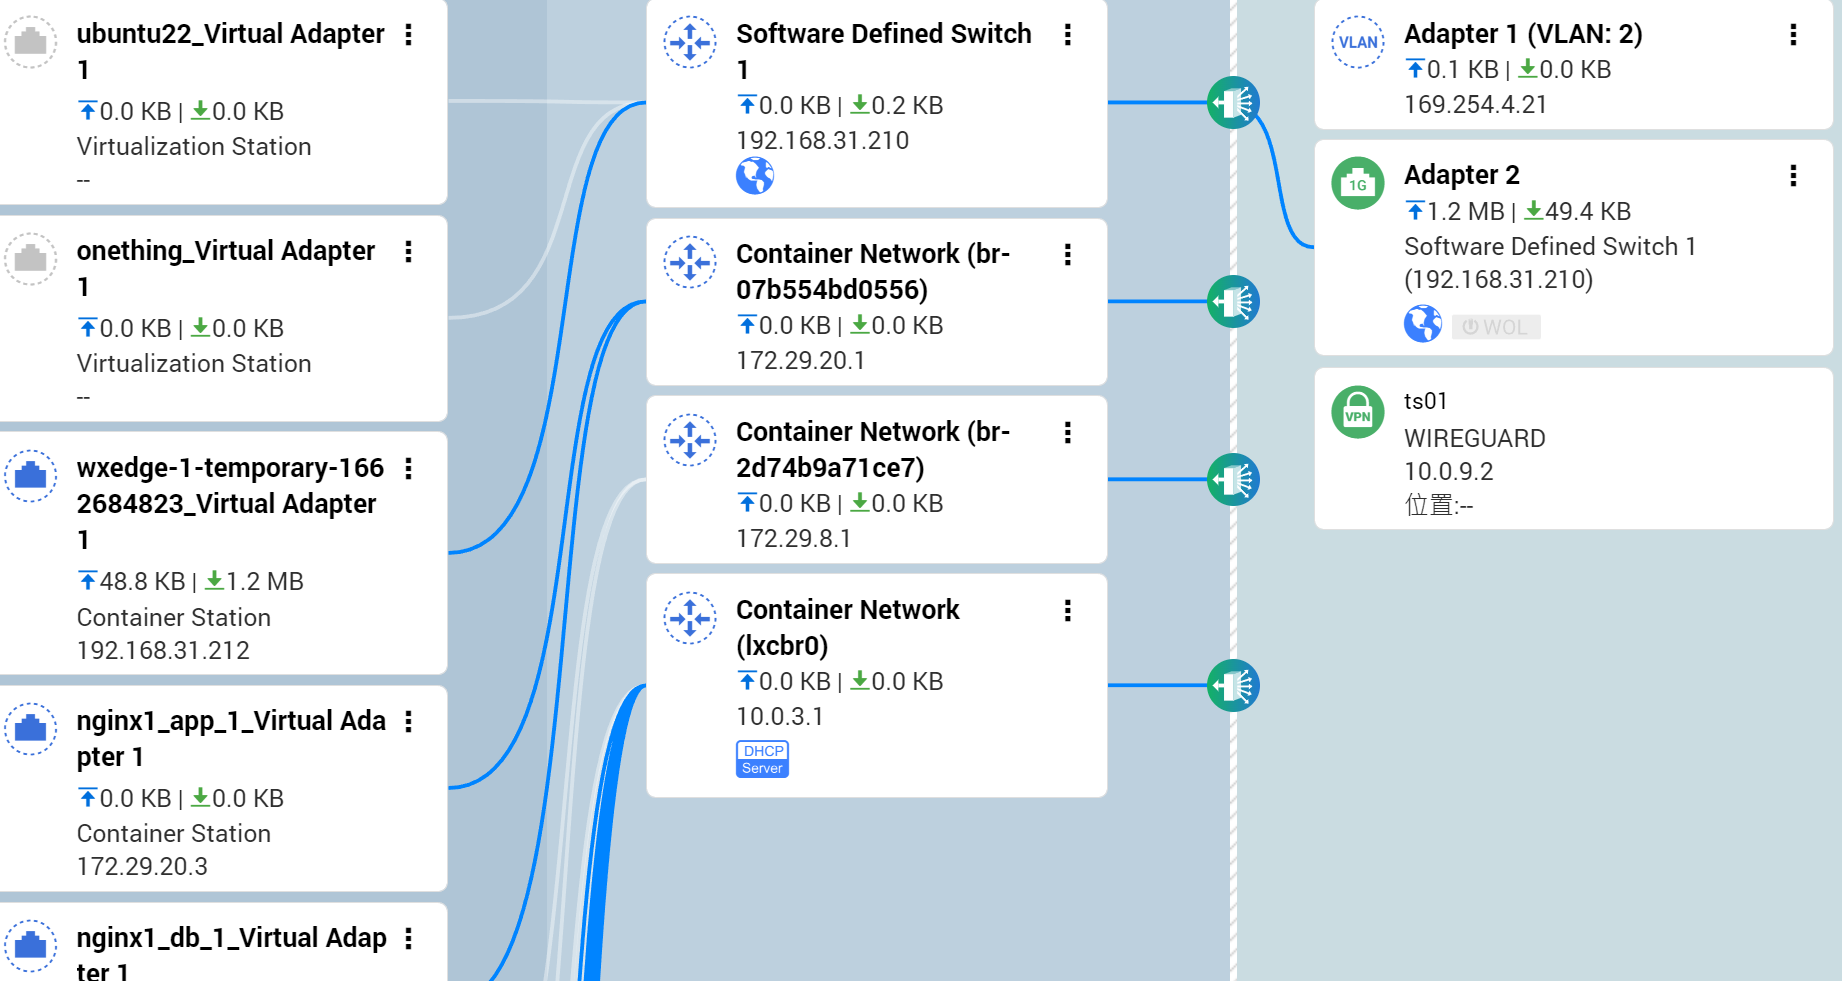Click the blue adapter icon for wxedge-1-temporary adapter
This screenshot has width=1842, height=981.
(x=31, y=475)
